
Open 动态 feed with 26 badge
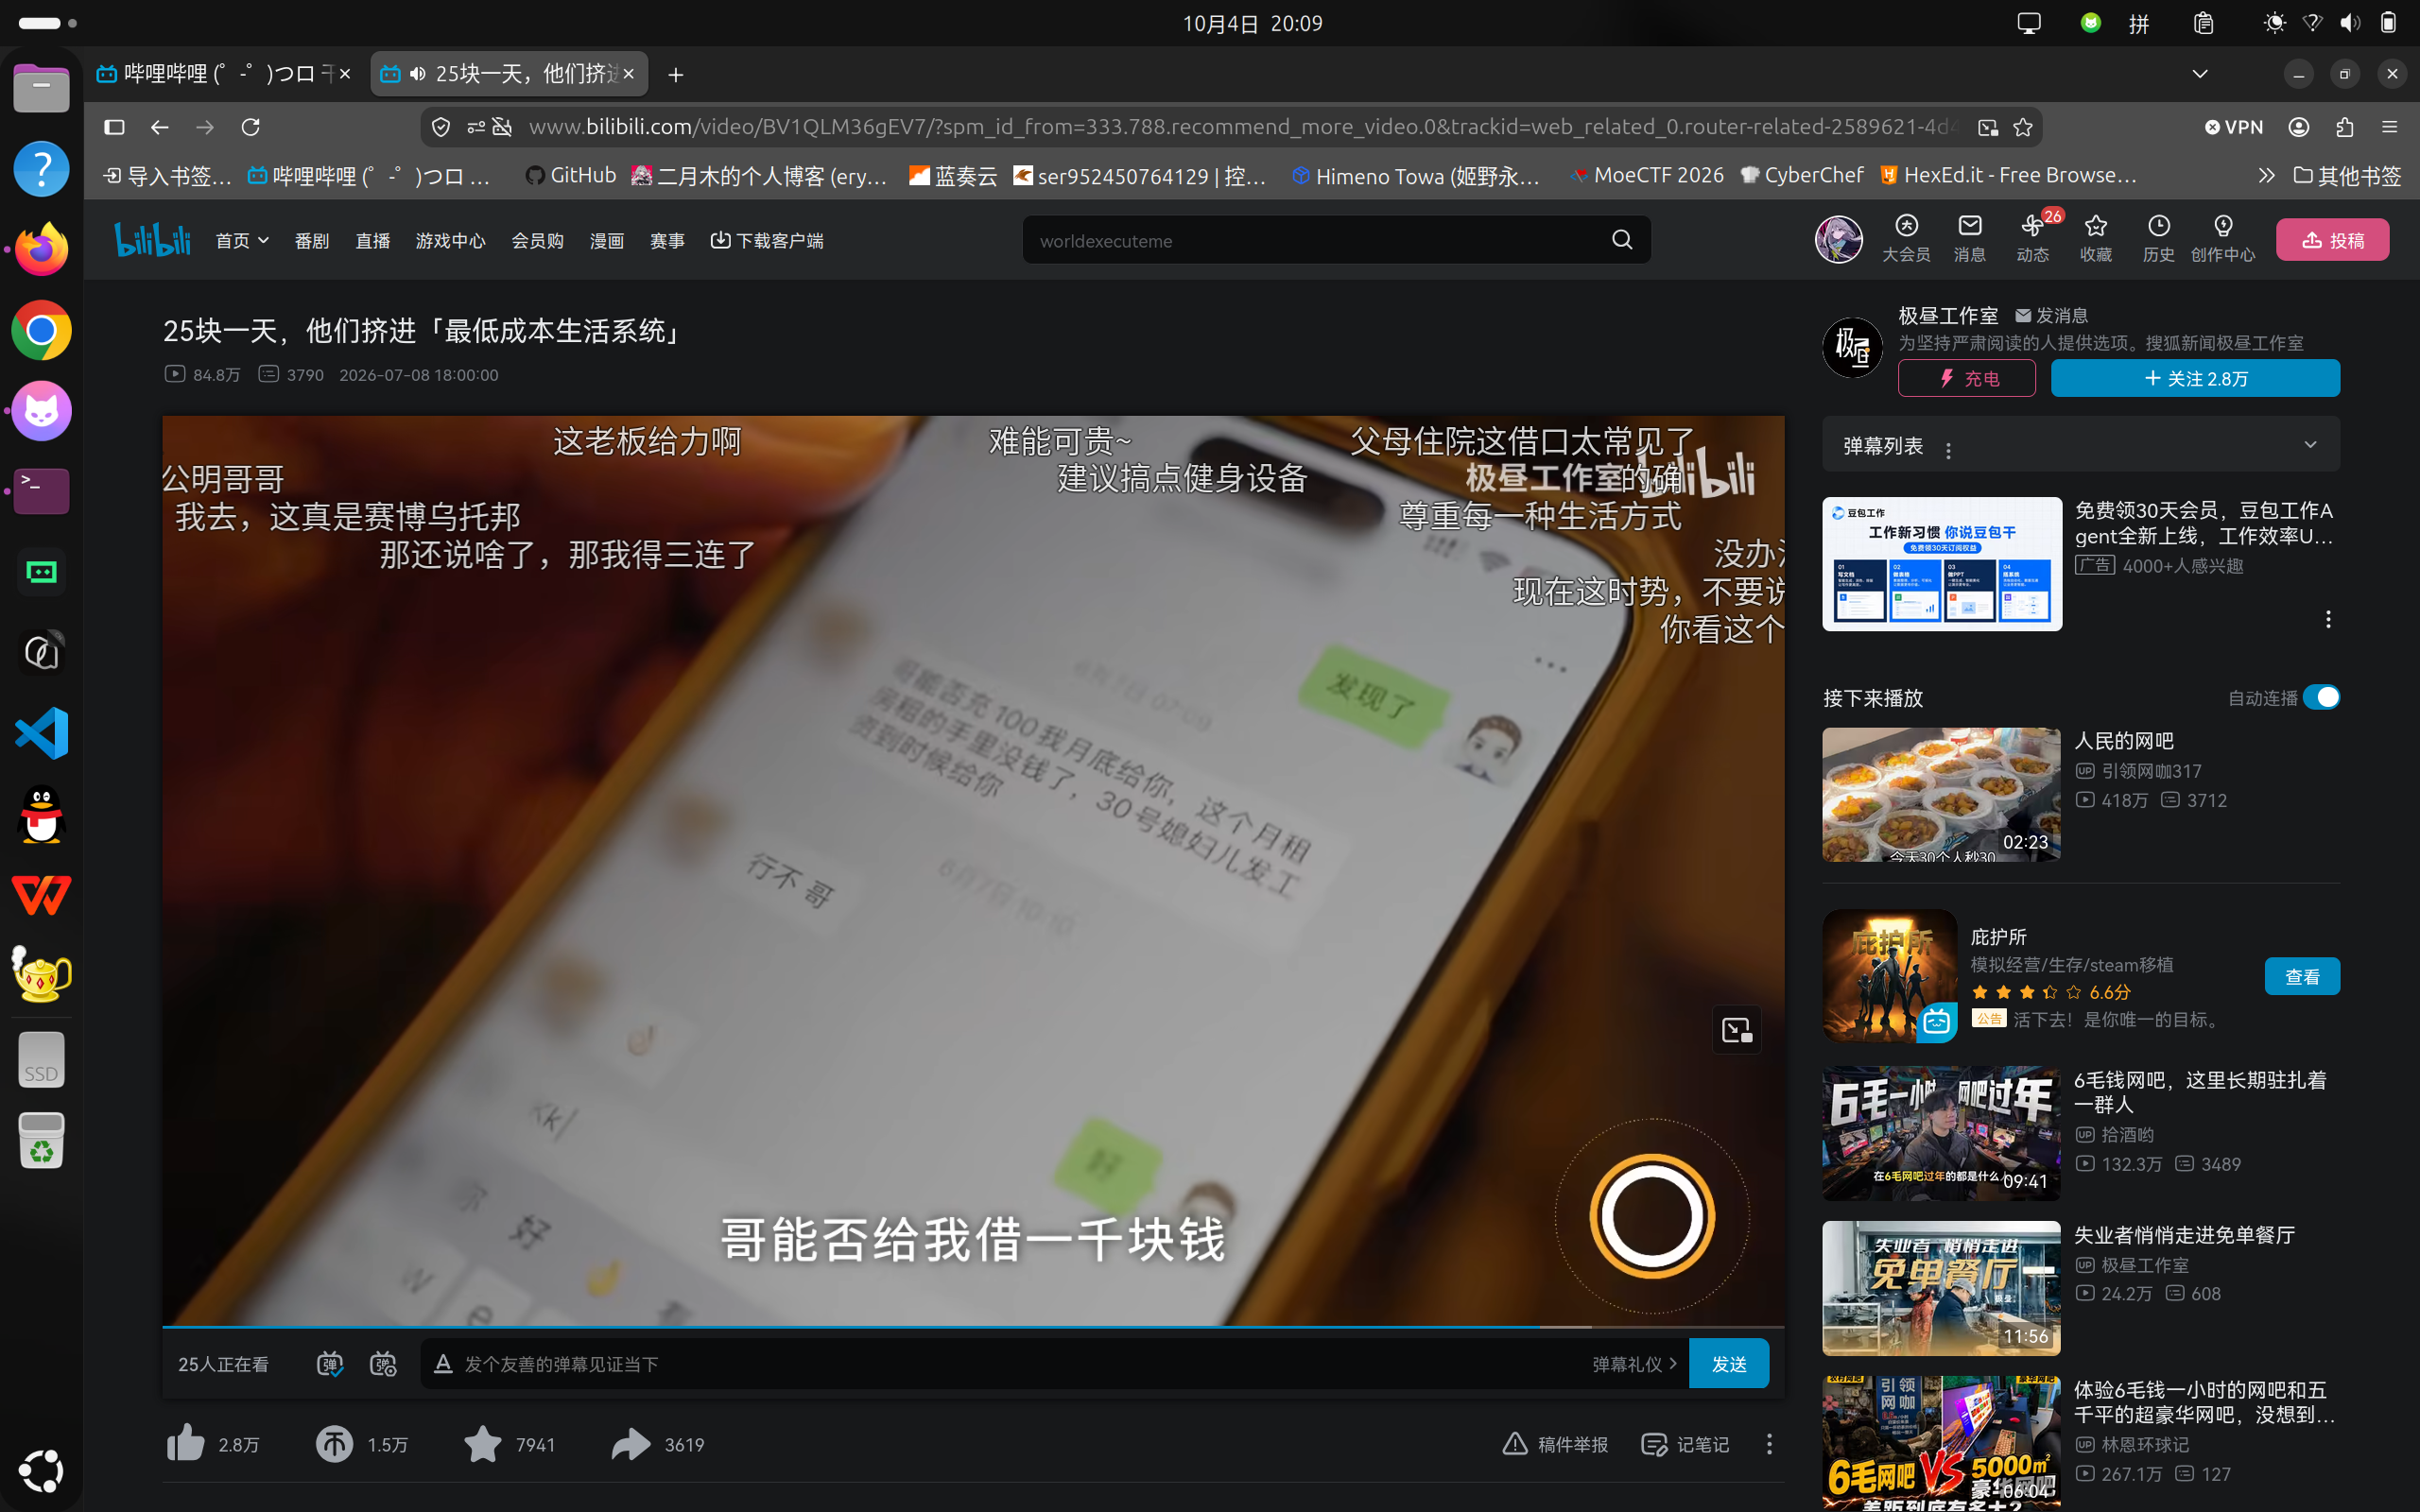[2033, 239]
